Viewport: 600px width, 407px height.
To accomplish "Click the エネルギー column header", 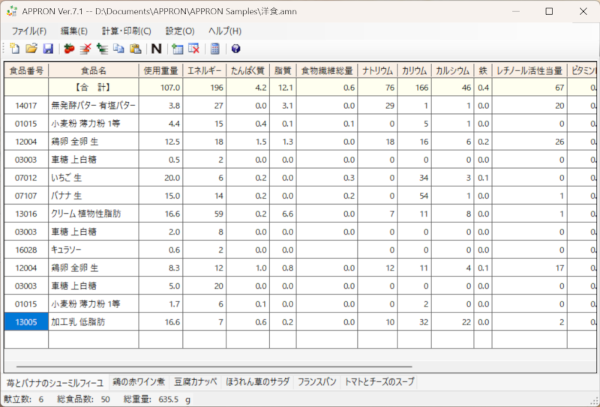I will pyautogui.click(x=205, y=71).
